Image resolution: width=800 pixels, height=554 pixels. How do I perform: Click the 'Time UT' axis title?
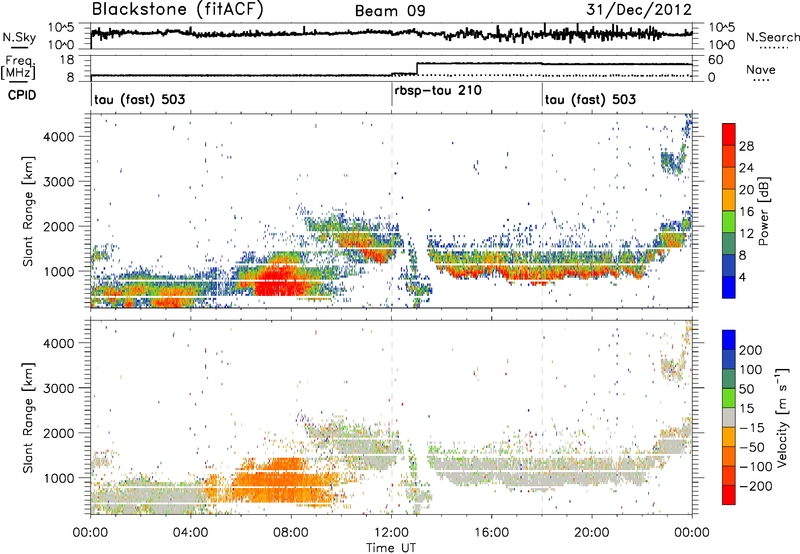(x=391, y=547)
